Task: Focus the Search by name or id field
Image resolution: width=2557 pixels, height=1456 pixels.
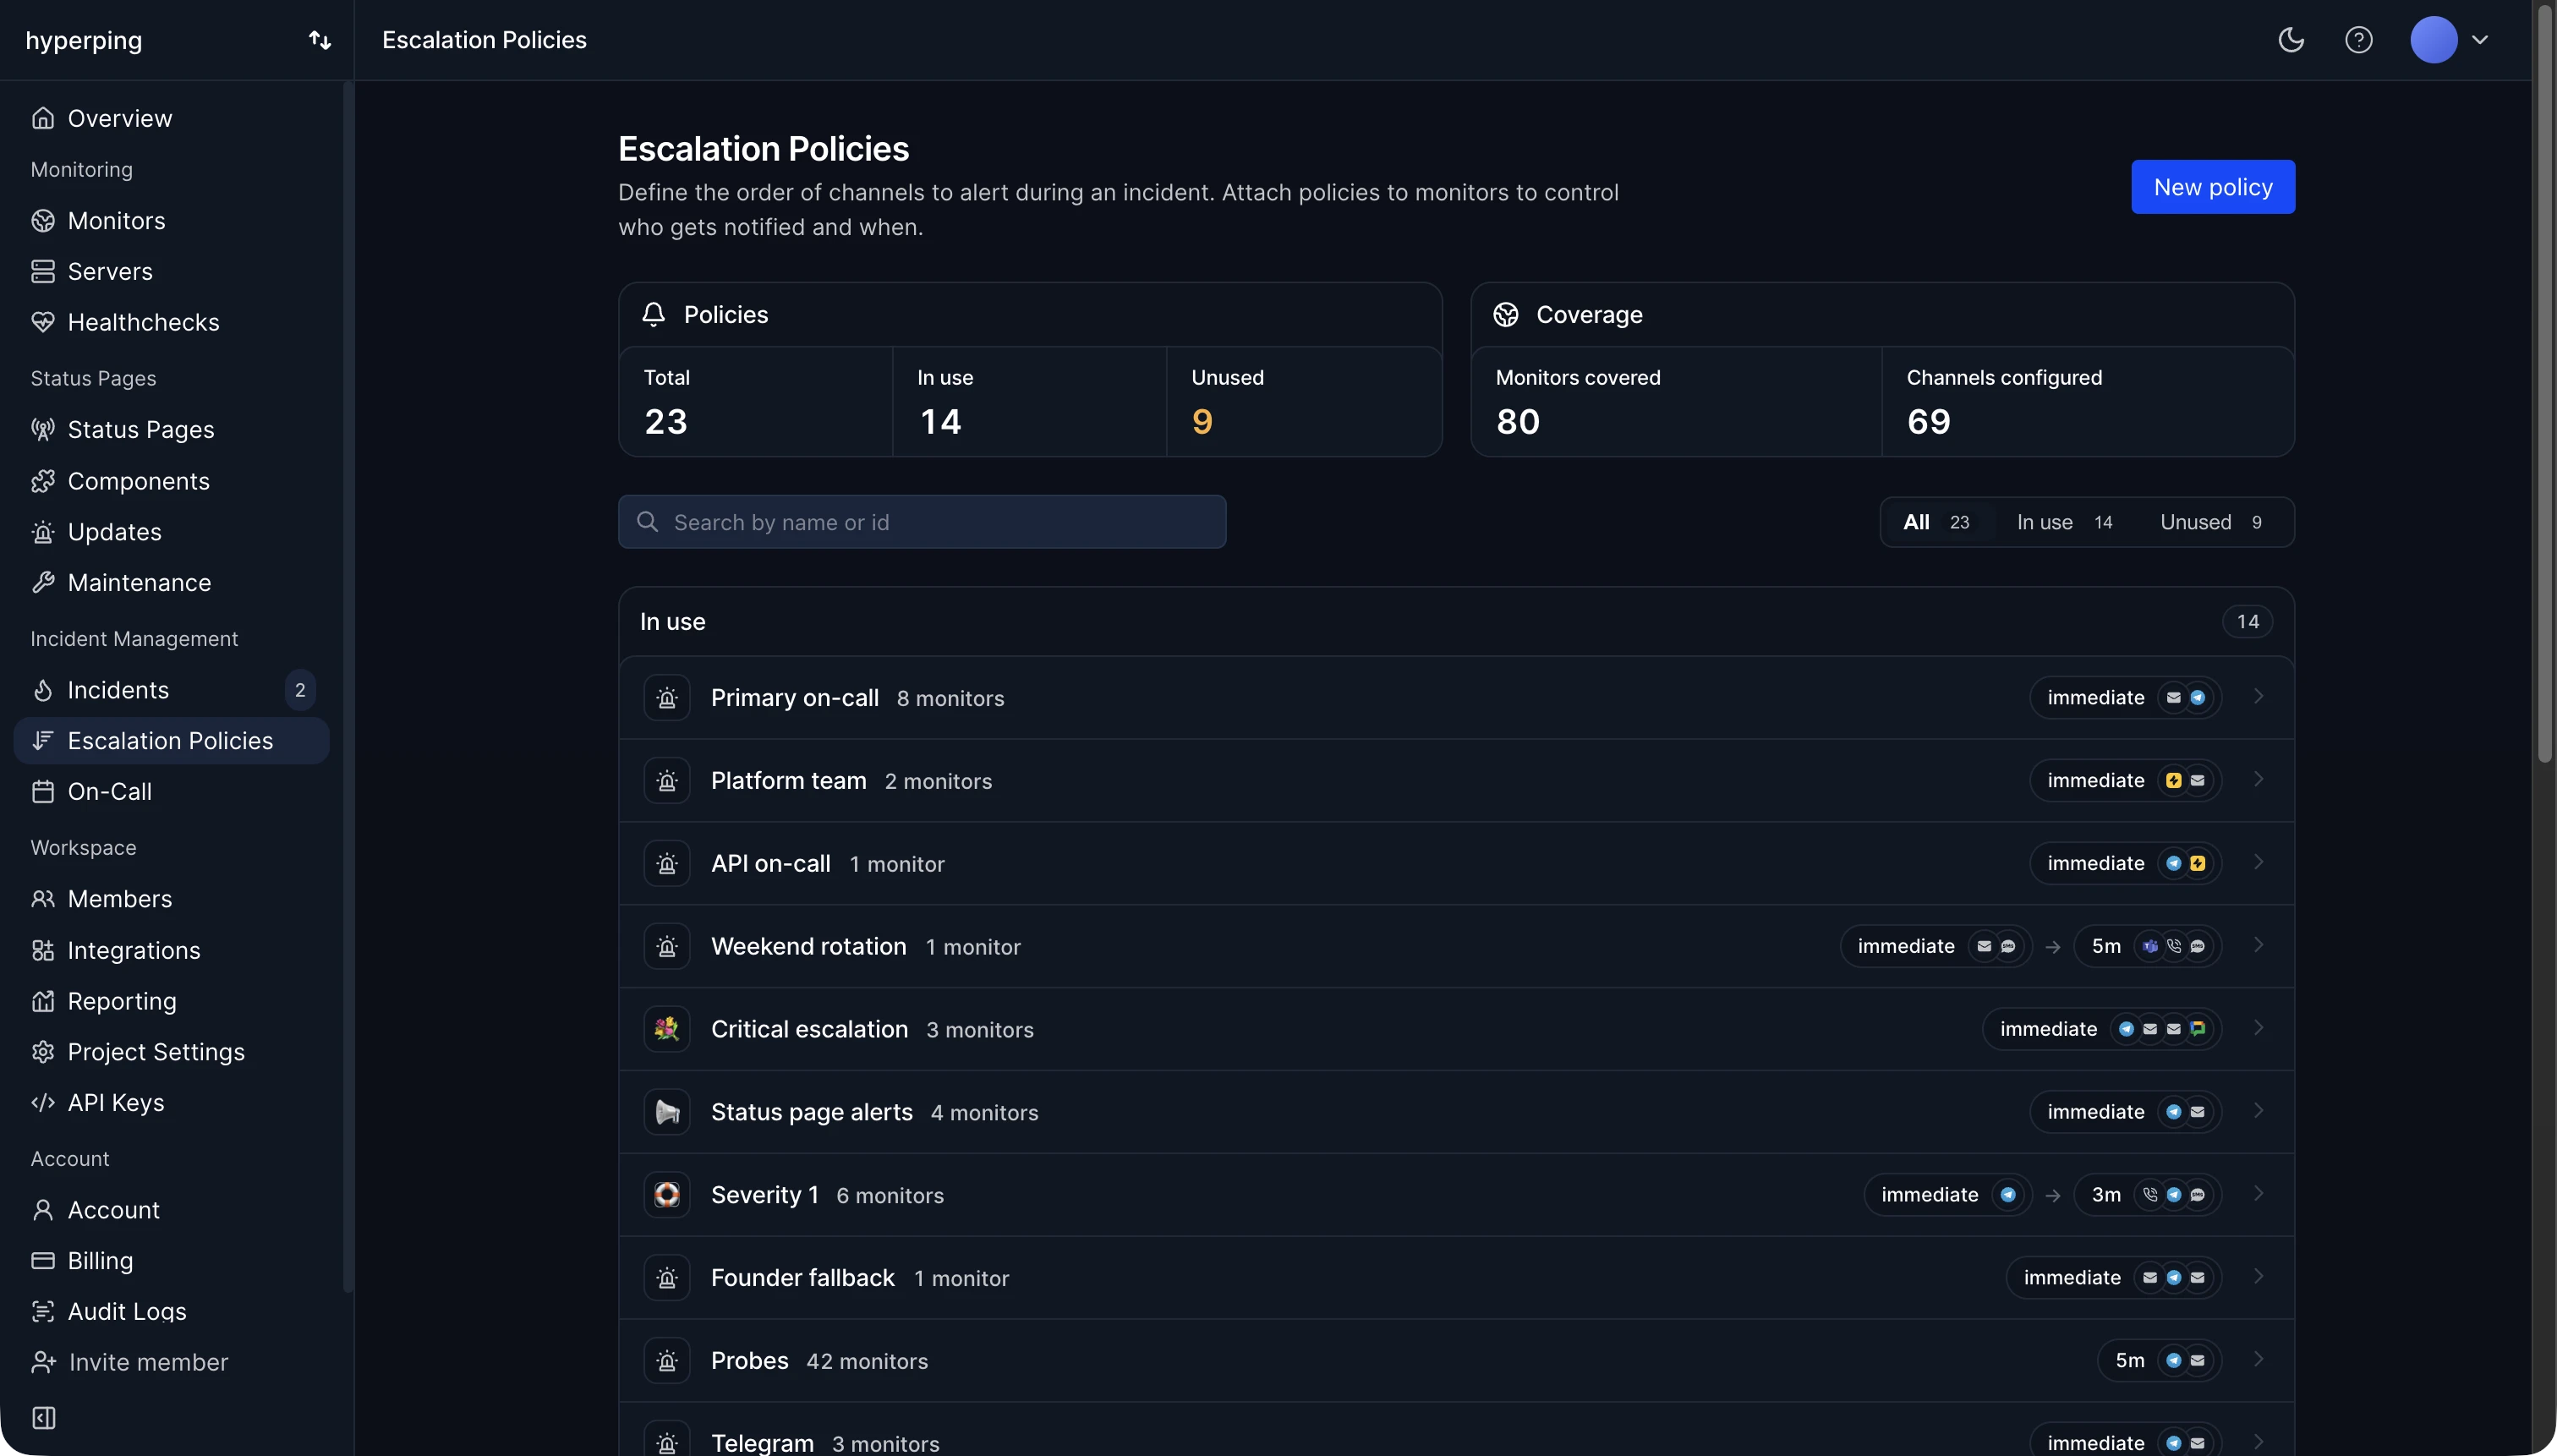Action: pyautogui.click(x=922, y=522)
